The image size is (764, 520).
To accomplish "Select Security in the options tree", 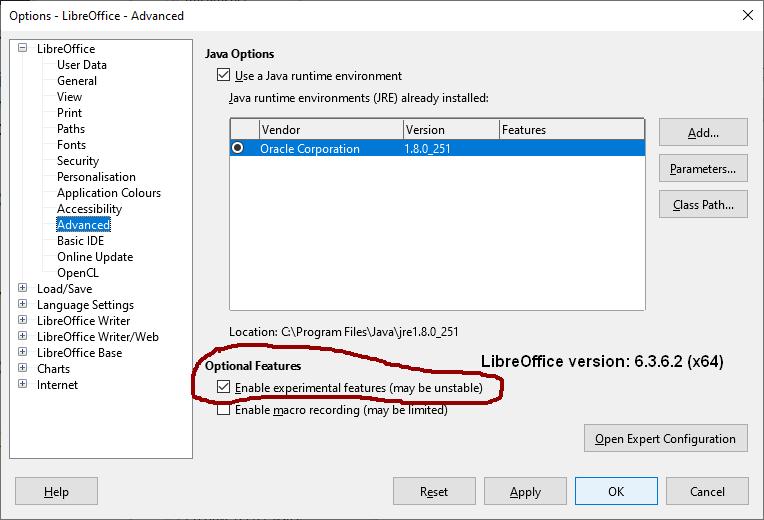I will [x=78, y=161].
